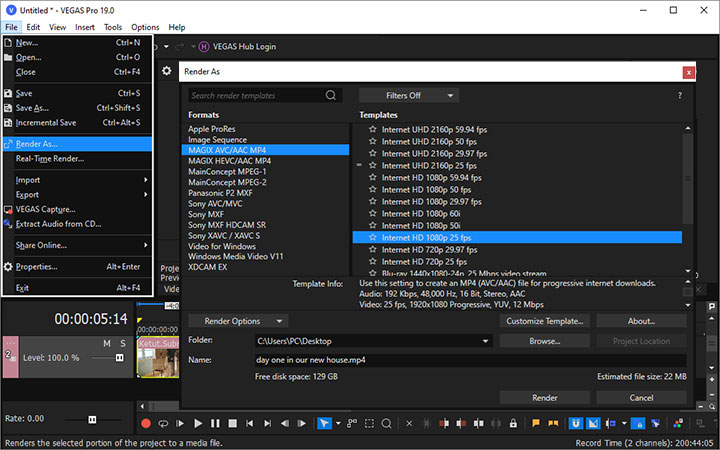Toggle the Mute (M) button on track 2

105,343
